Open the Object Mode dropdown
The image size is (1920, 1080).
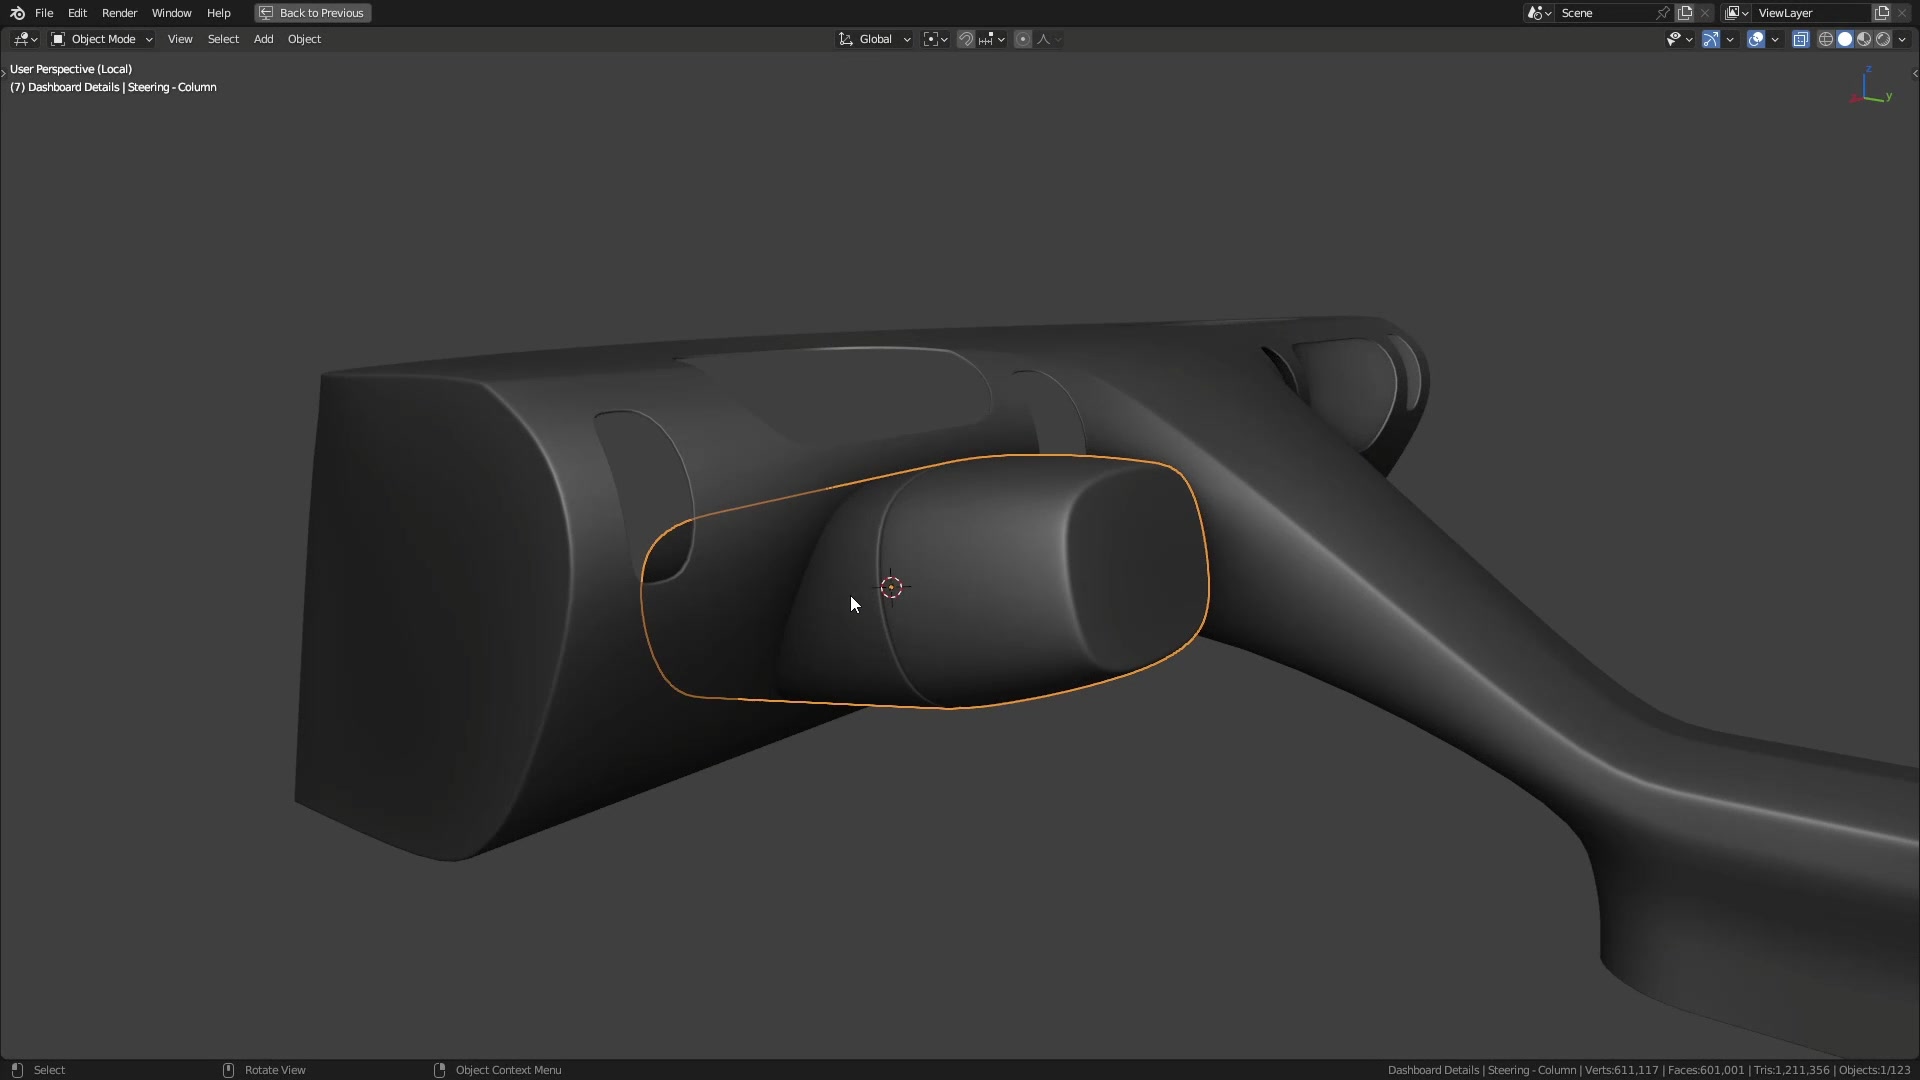(102, 39)
